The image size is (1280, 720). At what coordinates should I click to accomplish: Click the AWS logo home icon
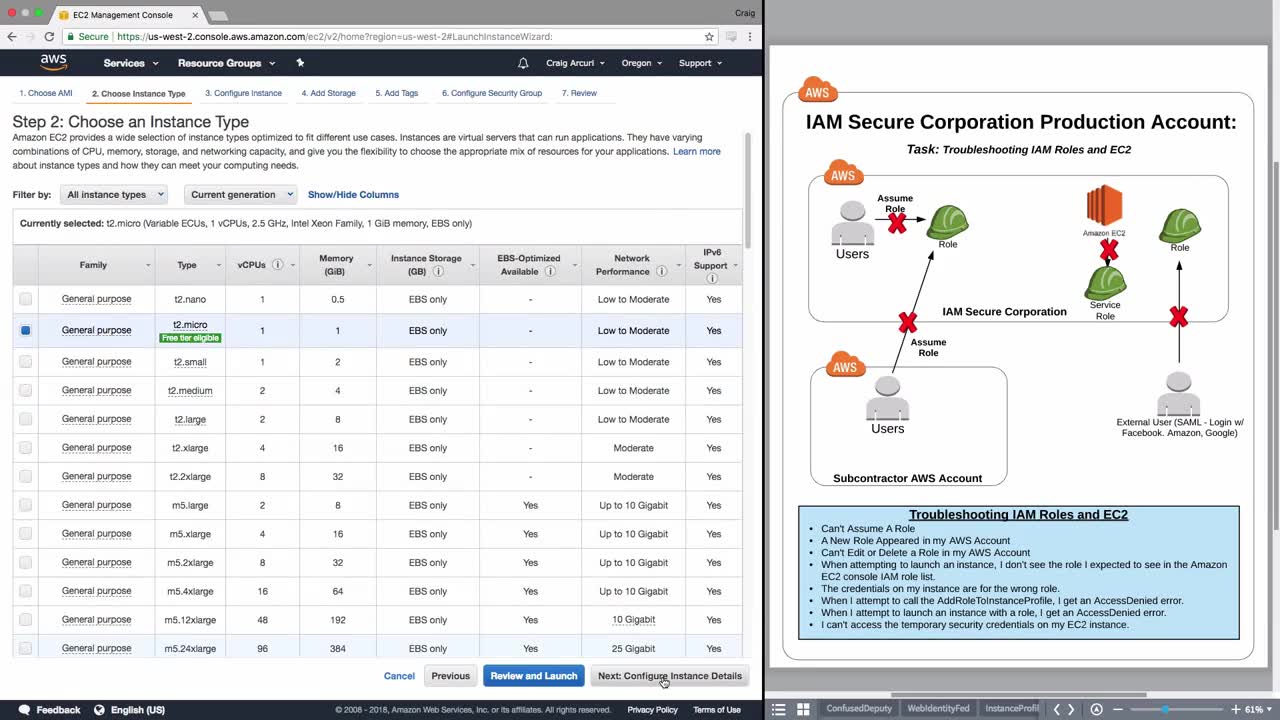(53, 62)
